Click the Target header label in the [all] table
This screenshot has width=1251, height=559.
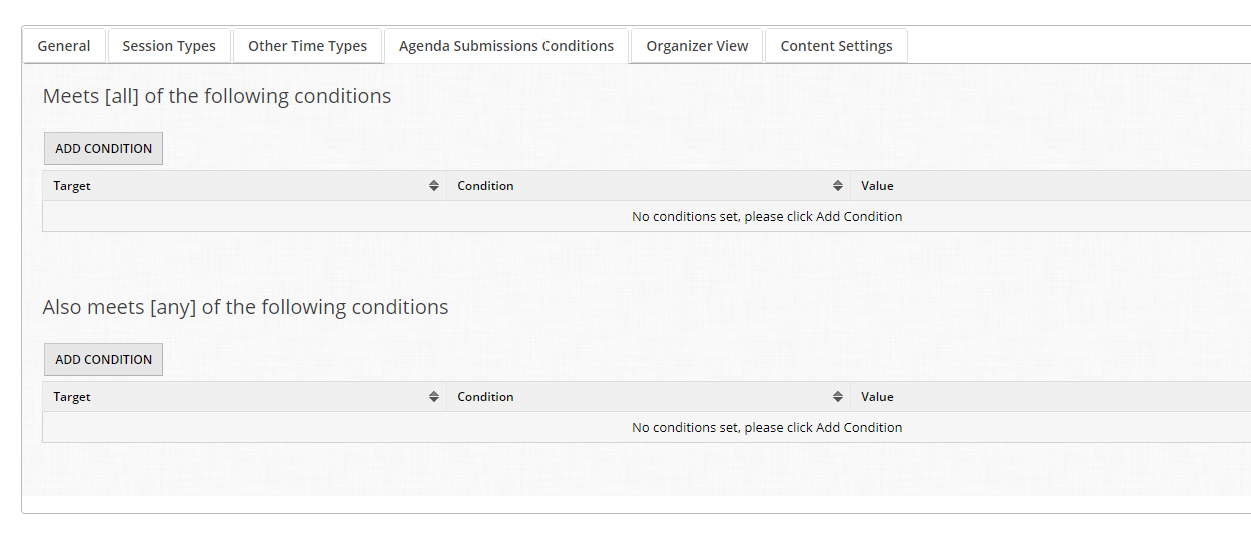[x=72, y=186]
